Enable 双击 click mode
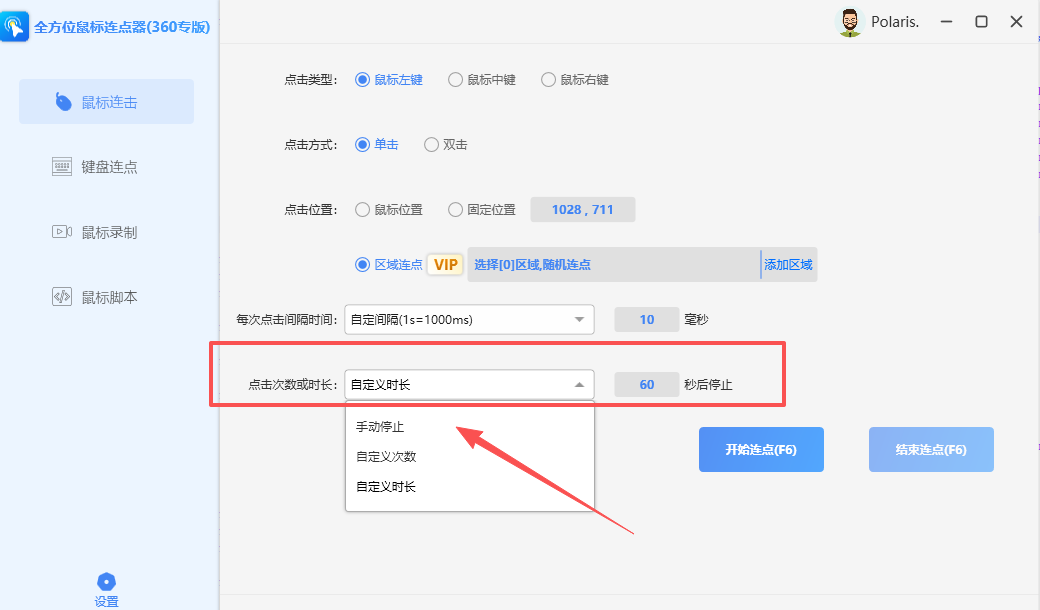 pyautogui.click(x=446, y=144)
